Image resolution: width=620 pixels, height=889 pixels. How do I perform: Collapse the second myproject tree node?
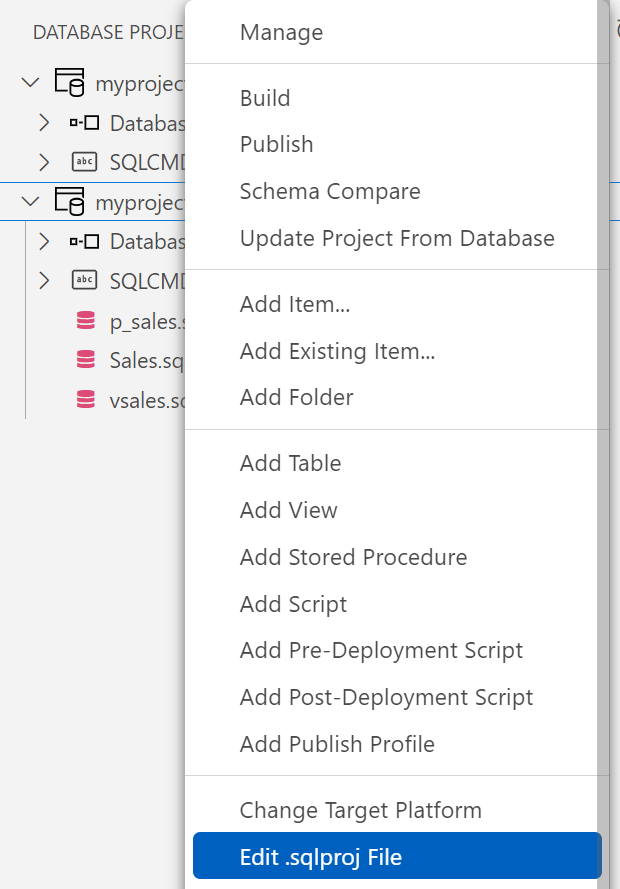click(x=31, y=202)
